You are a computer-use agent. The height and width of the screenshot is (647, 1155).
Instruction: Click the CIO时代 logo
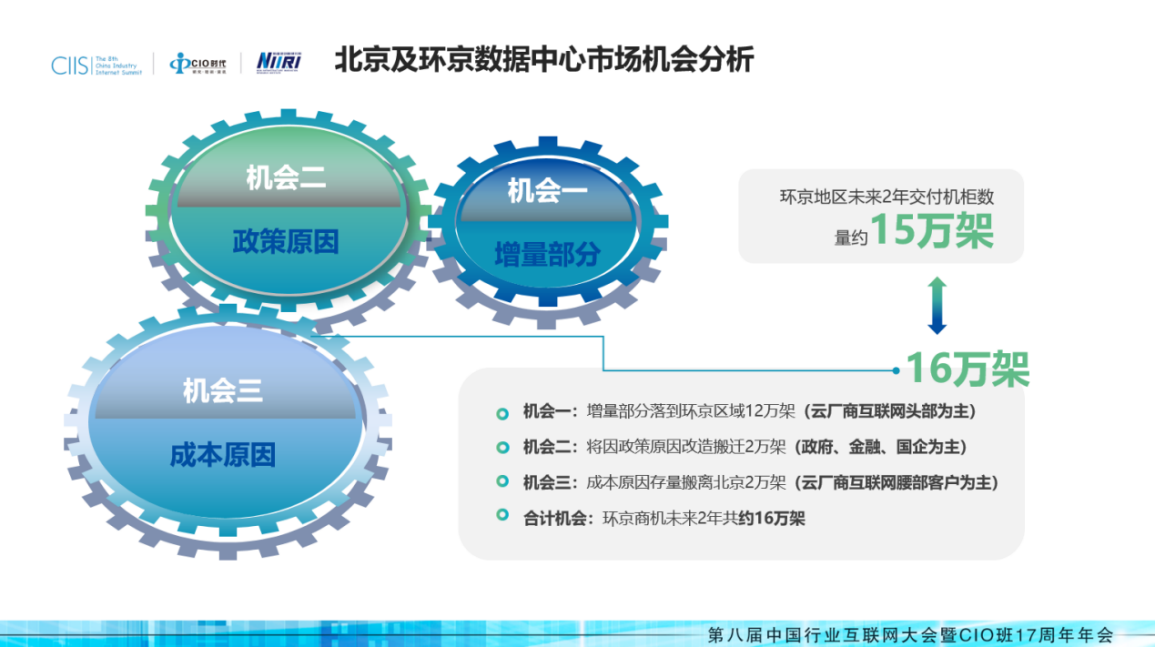pos(197,64)
